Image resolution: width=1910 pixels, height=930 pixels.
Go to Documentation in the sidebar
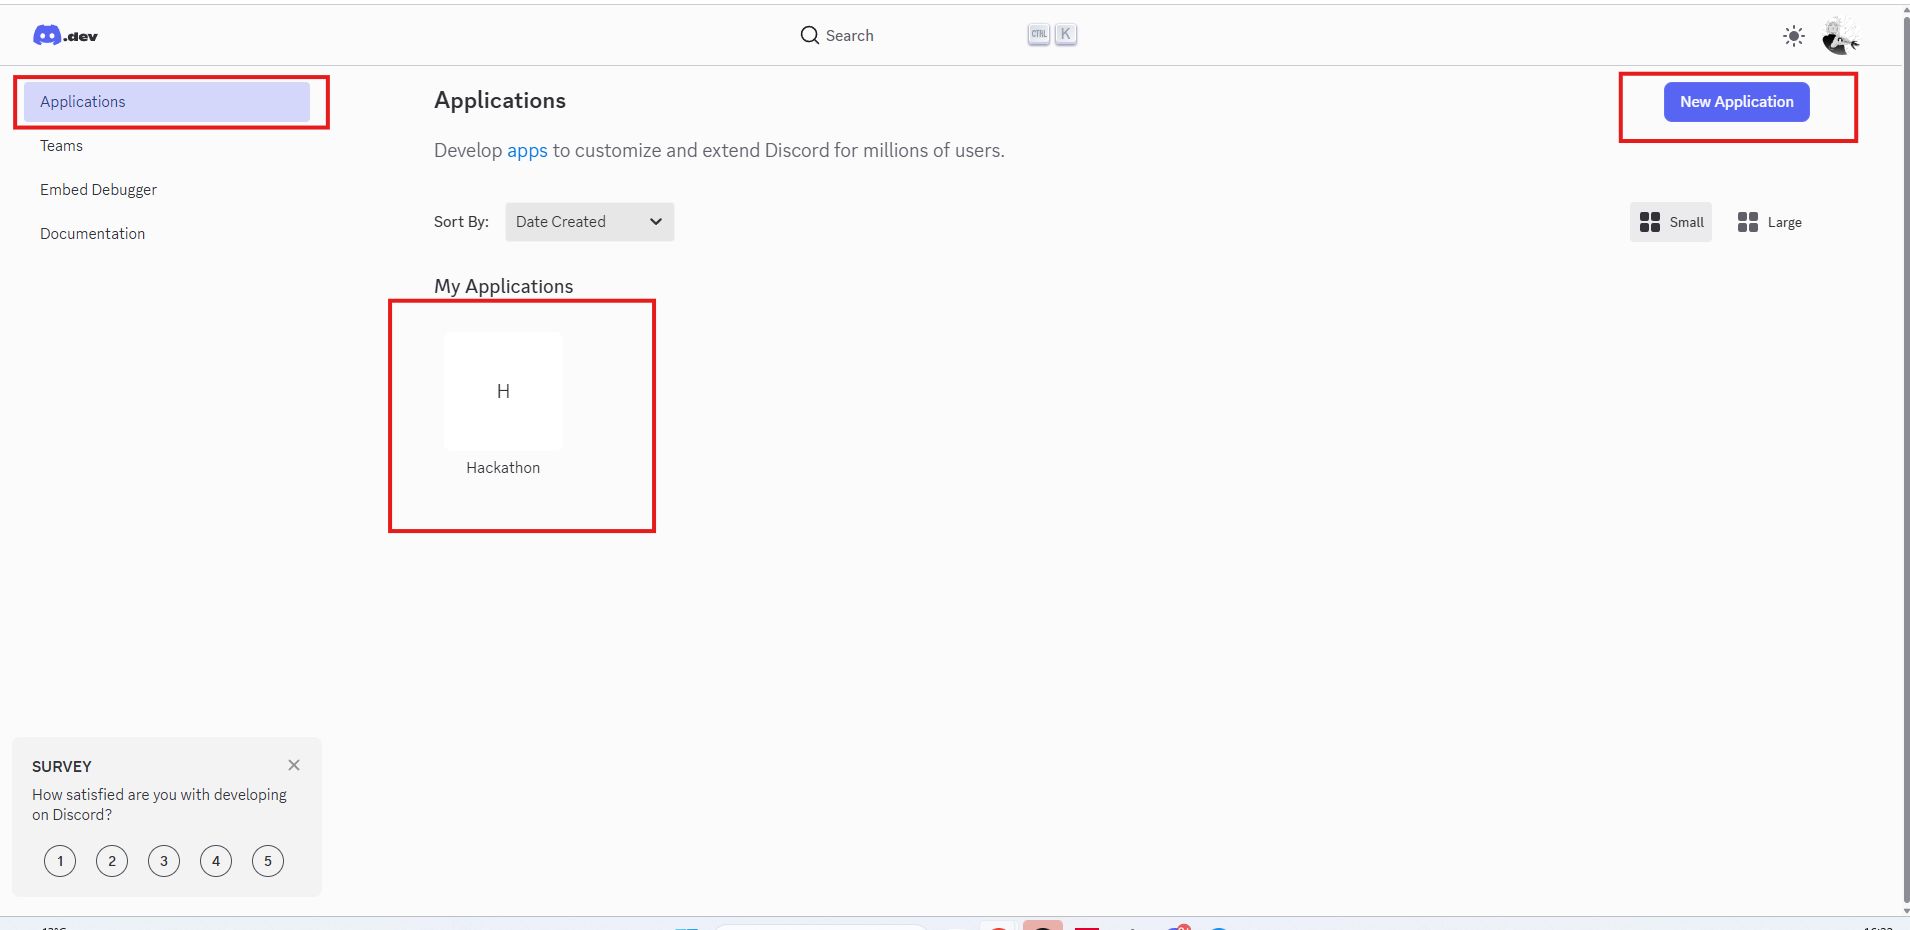tap(92, 234)
